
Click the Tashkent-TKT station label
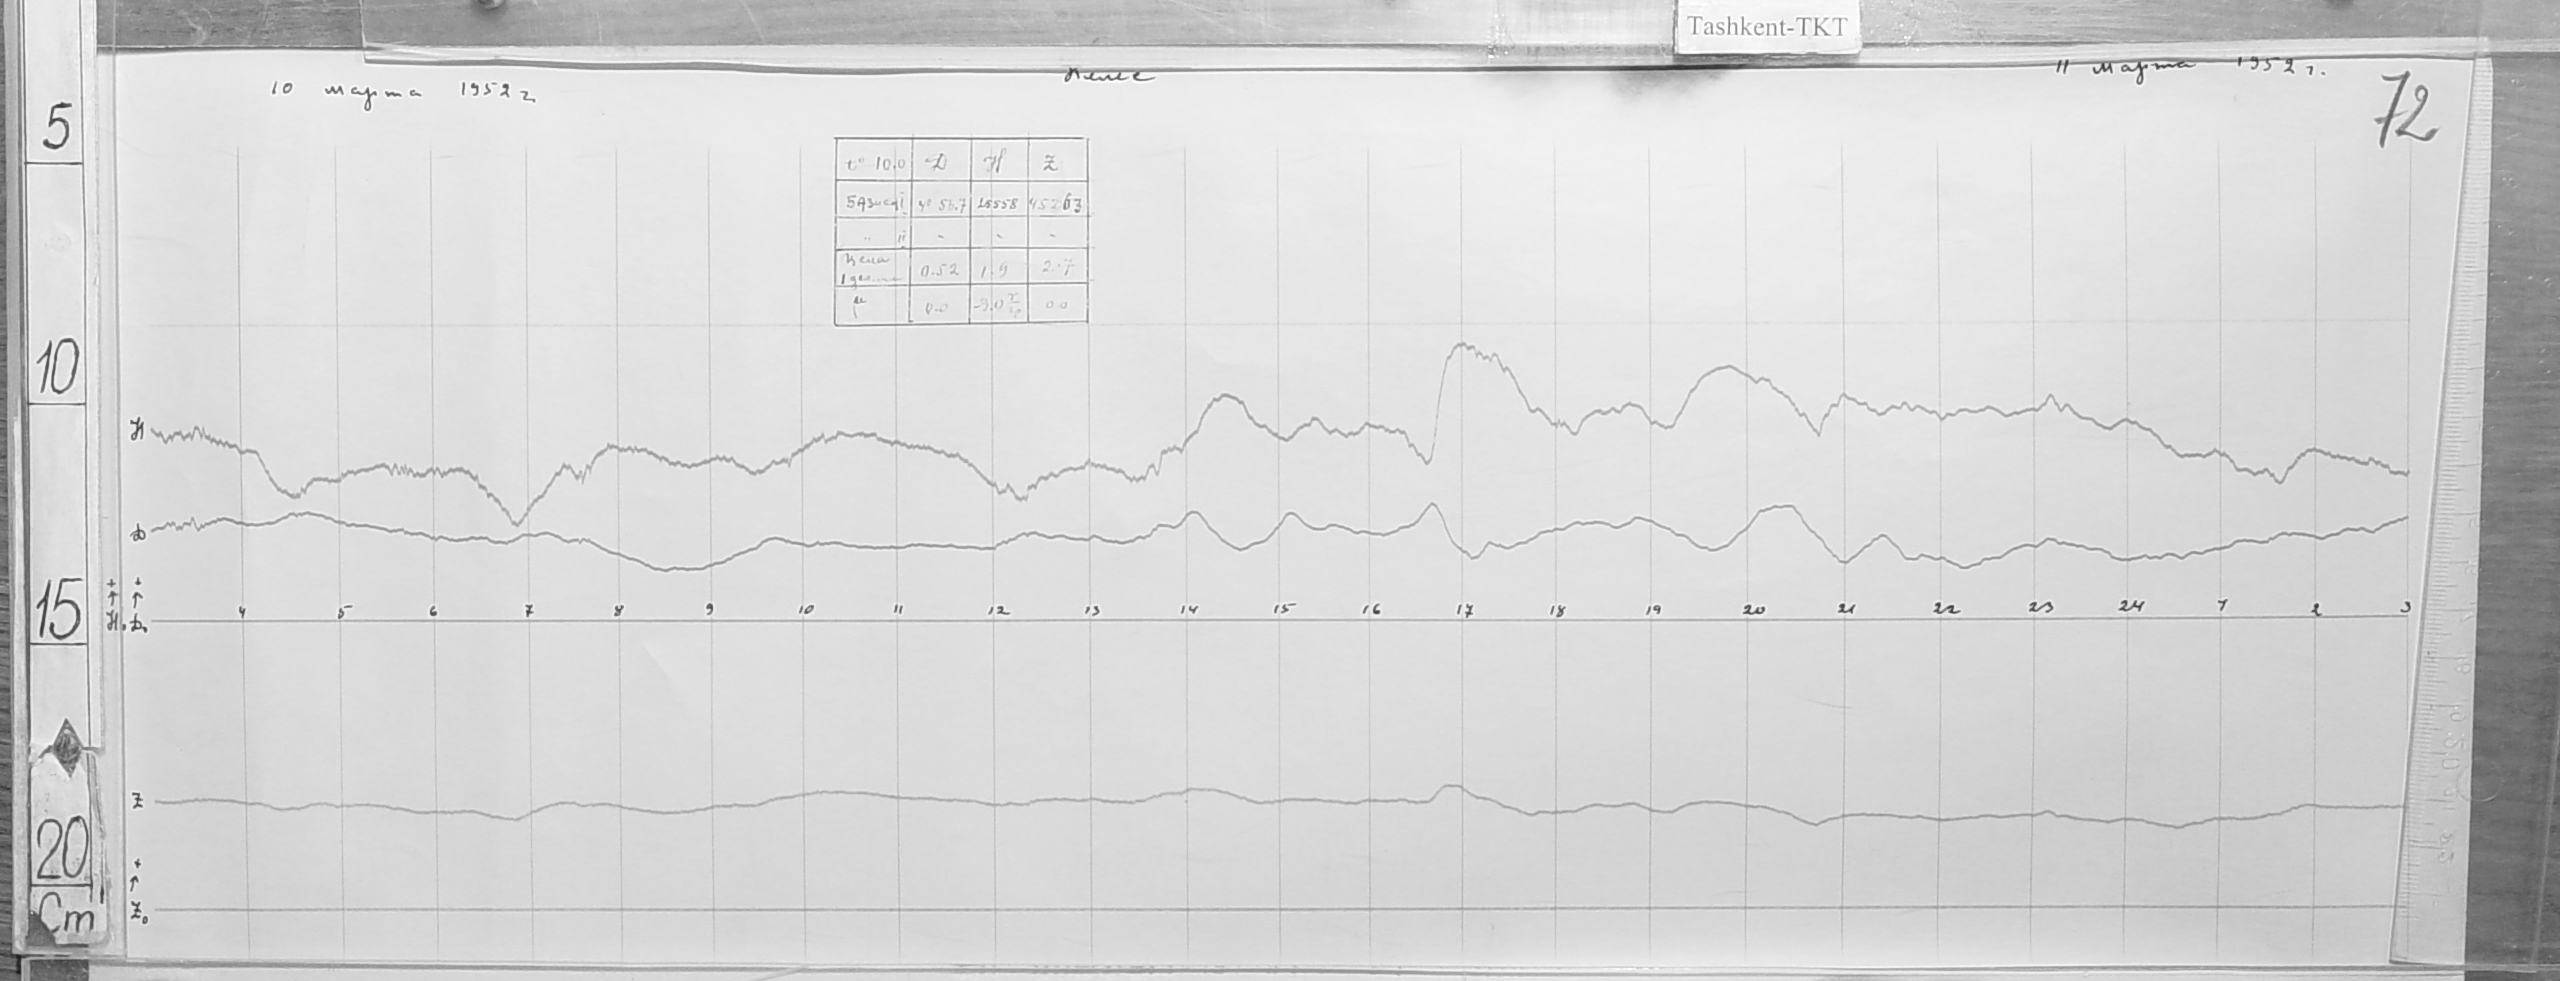[x=1767, y=27]
